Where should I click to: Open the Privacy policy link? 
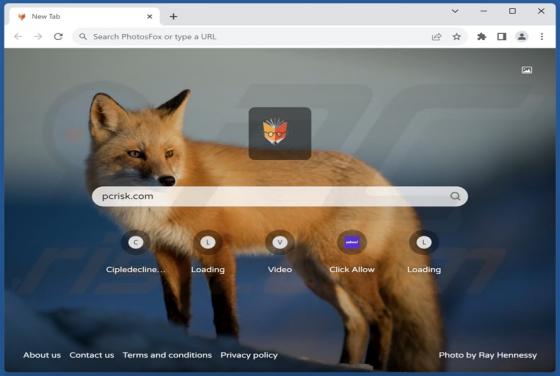point(249,355)
